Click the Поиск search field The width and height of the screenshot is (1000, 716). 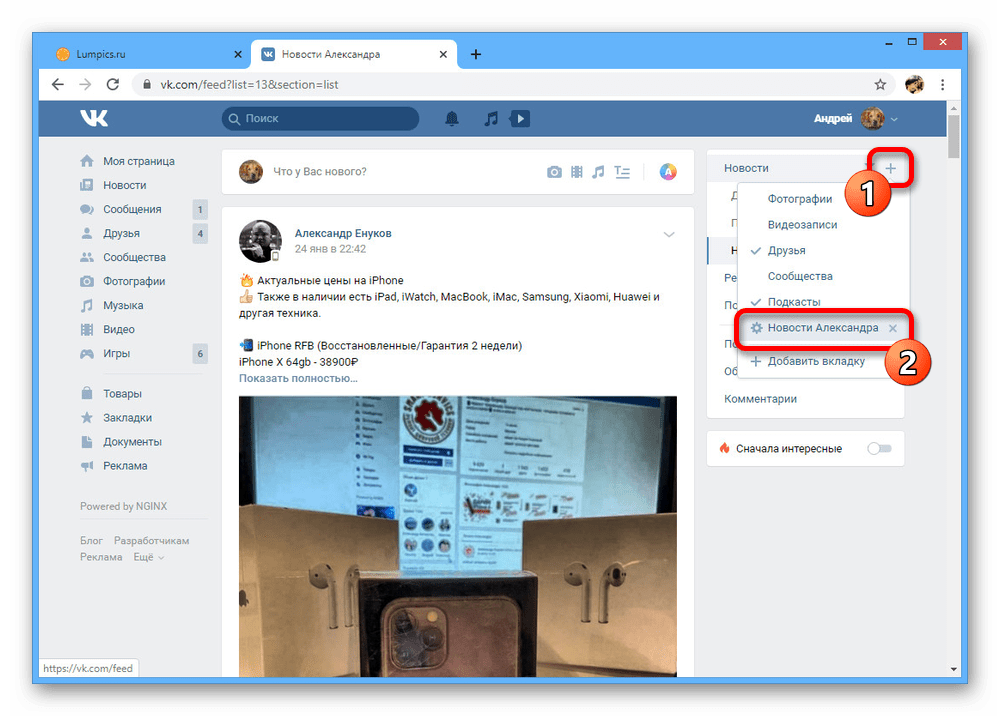pyautogui.click(x=320, y=119)
